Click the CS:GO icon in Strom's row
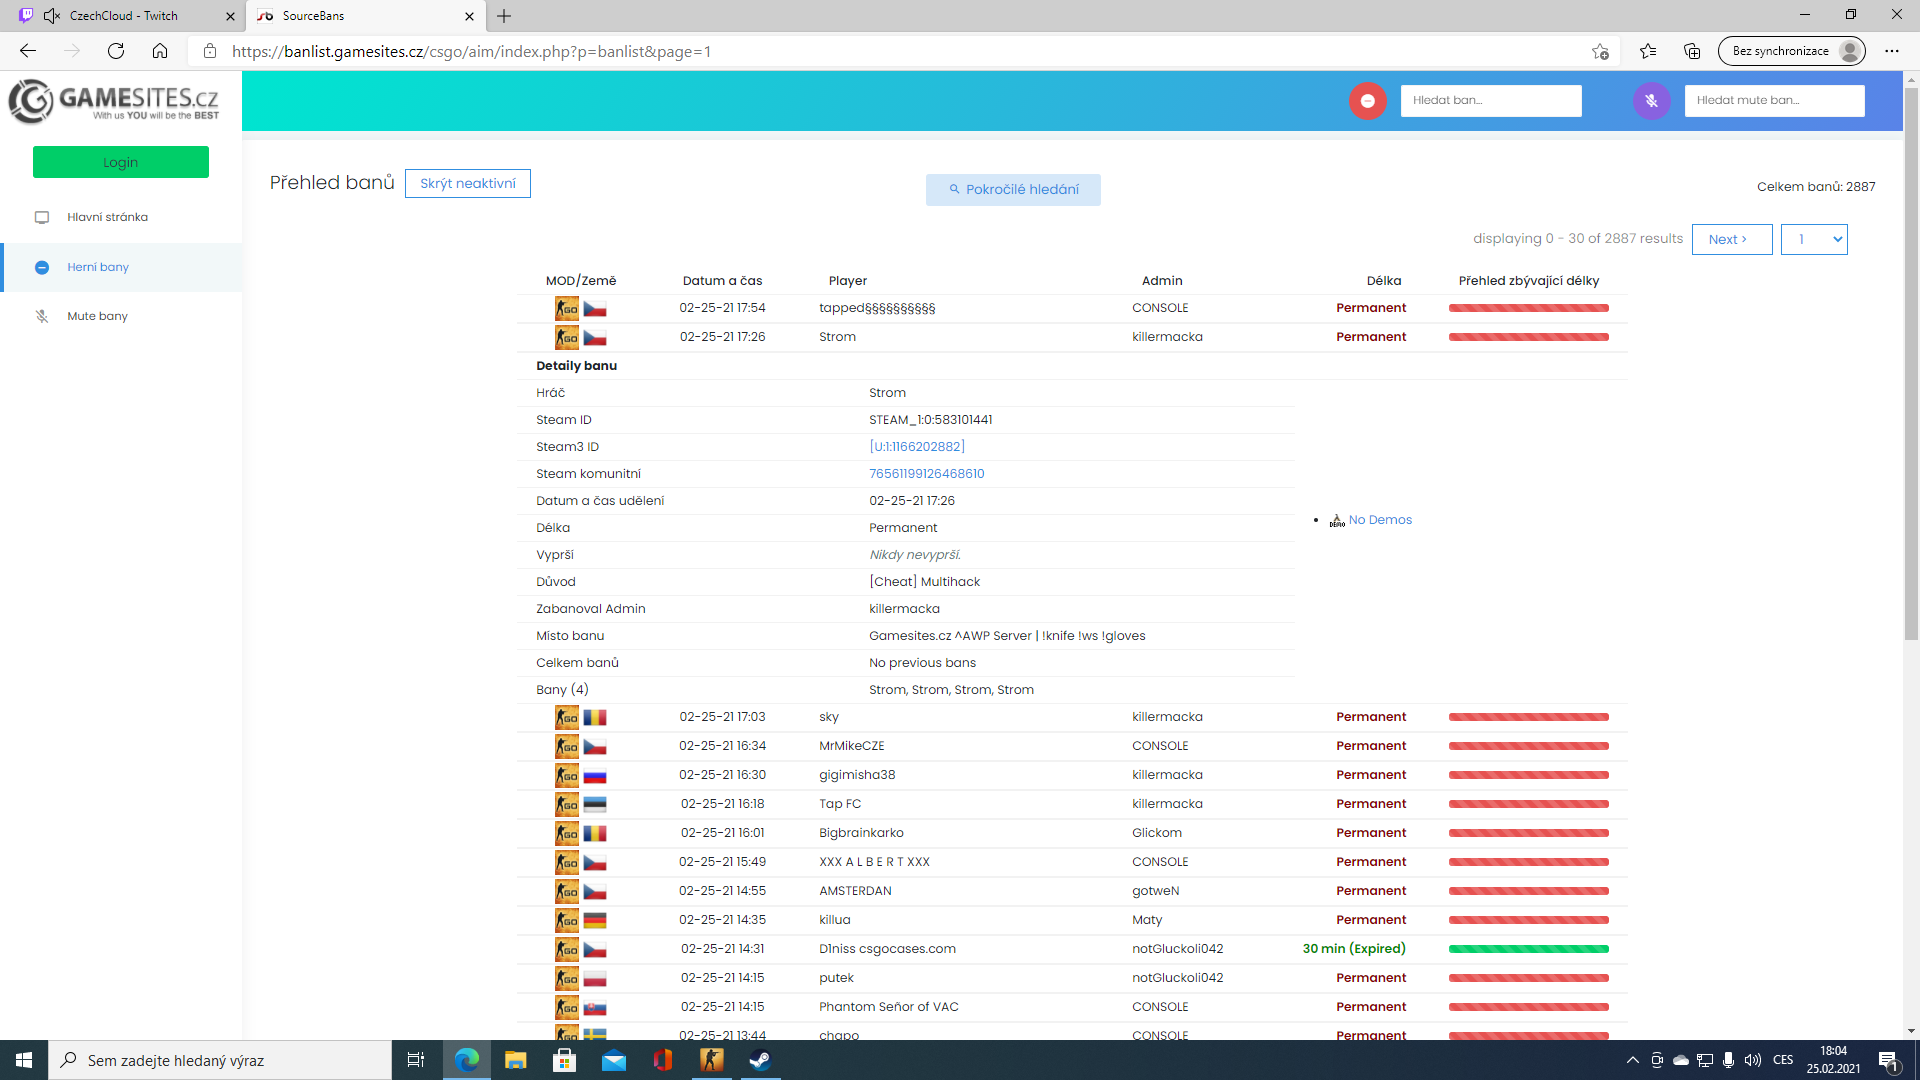This screenshot has height=1080, width=1920. point(567,338)
